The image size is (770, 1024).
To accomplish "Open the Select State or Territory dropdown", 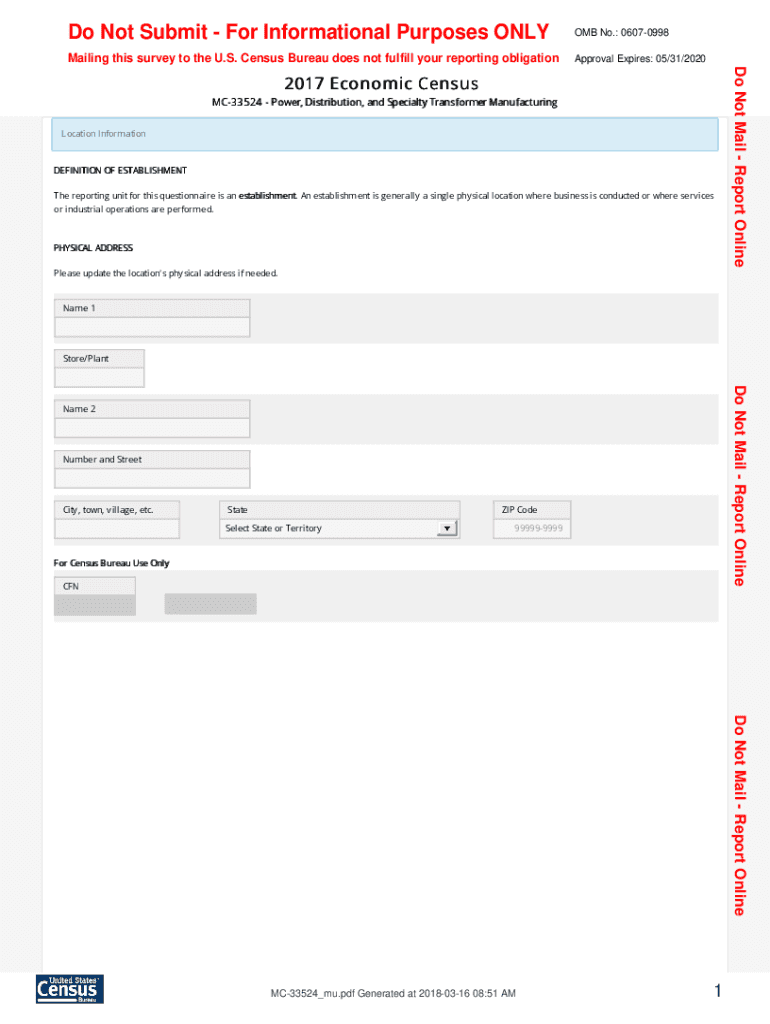I will pos(330,527).
